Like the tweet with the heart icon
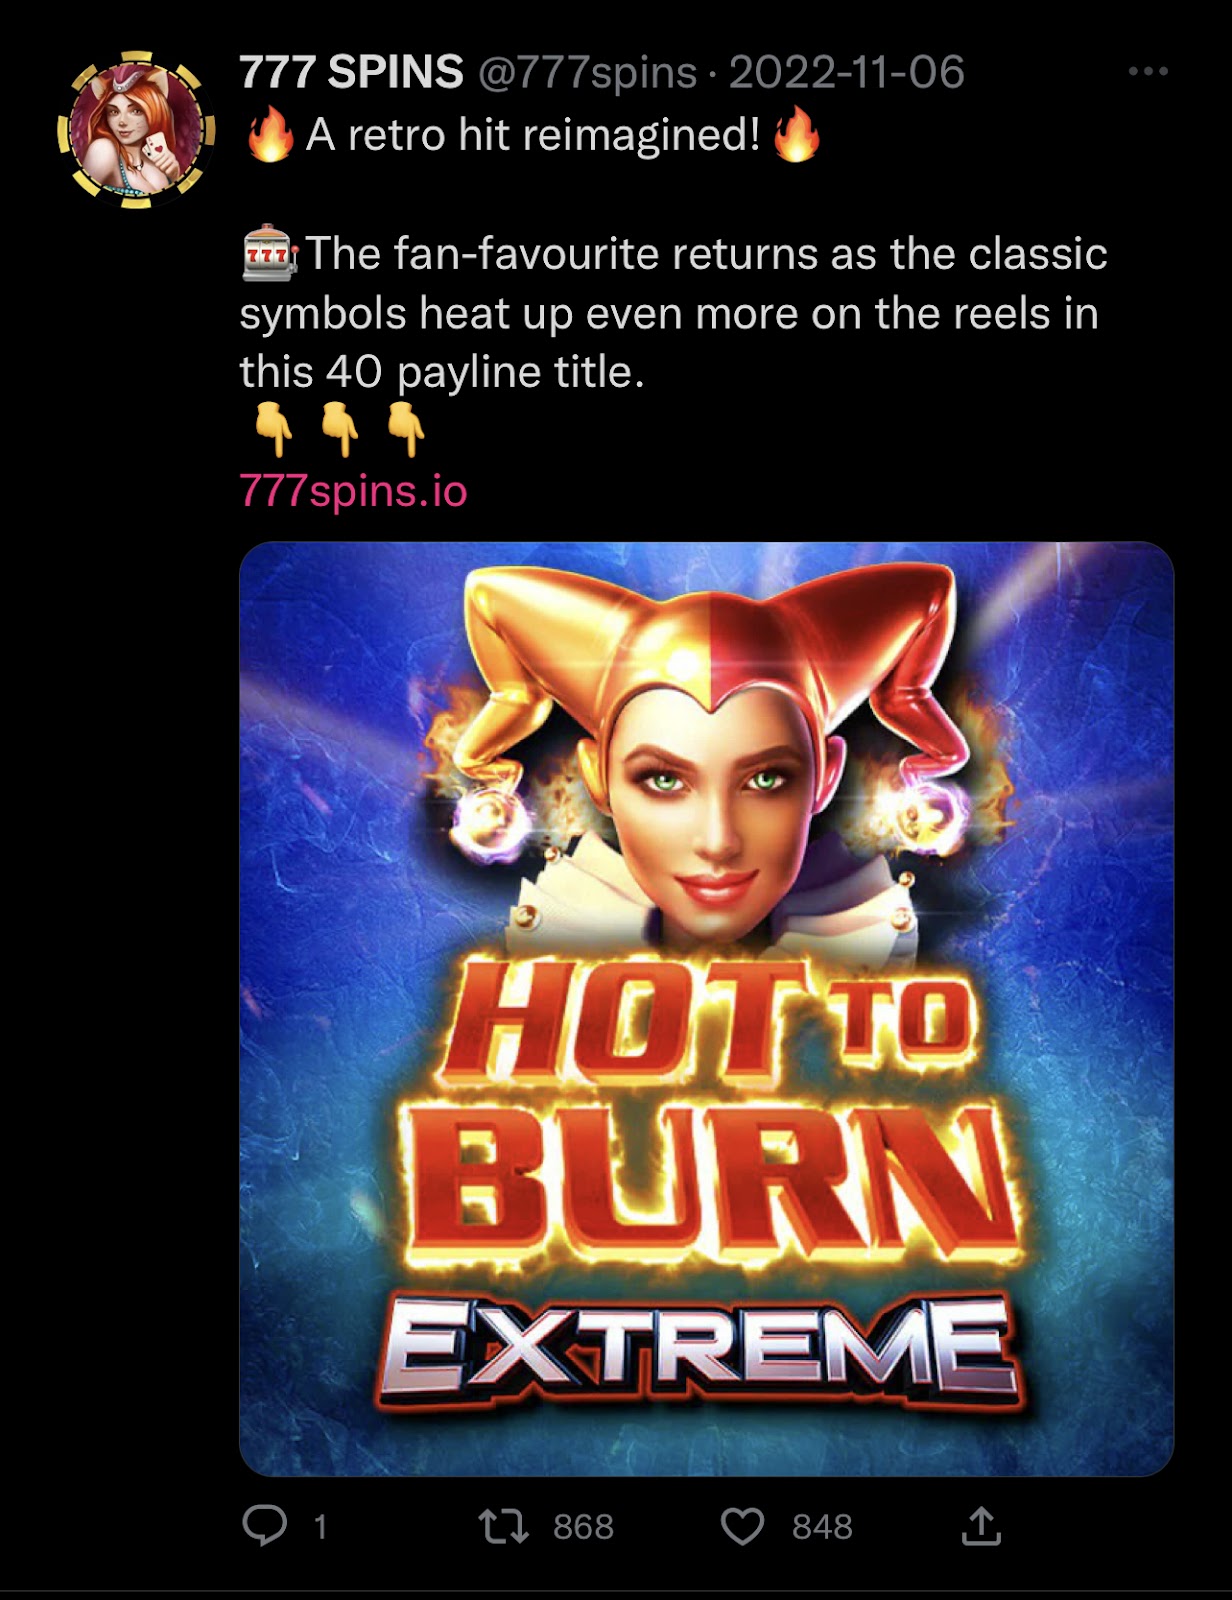Viewport: 1232px width, 1600px height. tap(742, 1527)
